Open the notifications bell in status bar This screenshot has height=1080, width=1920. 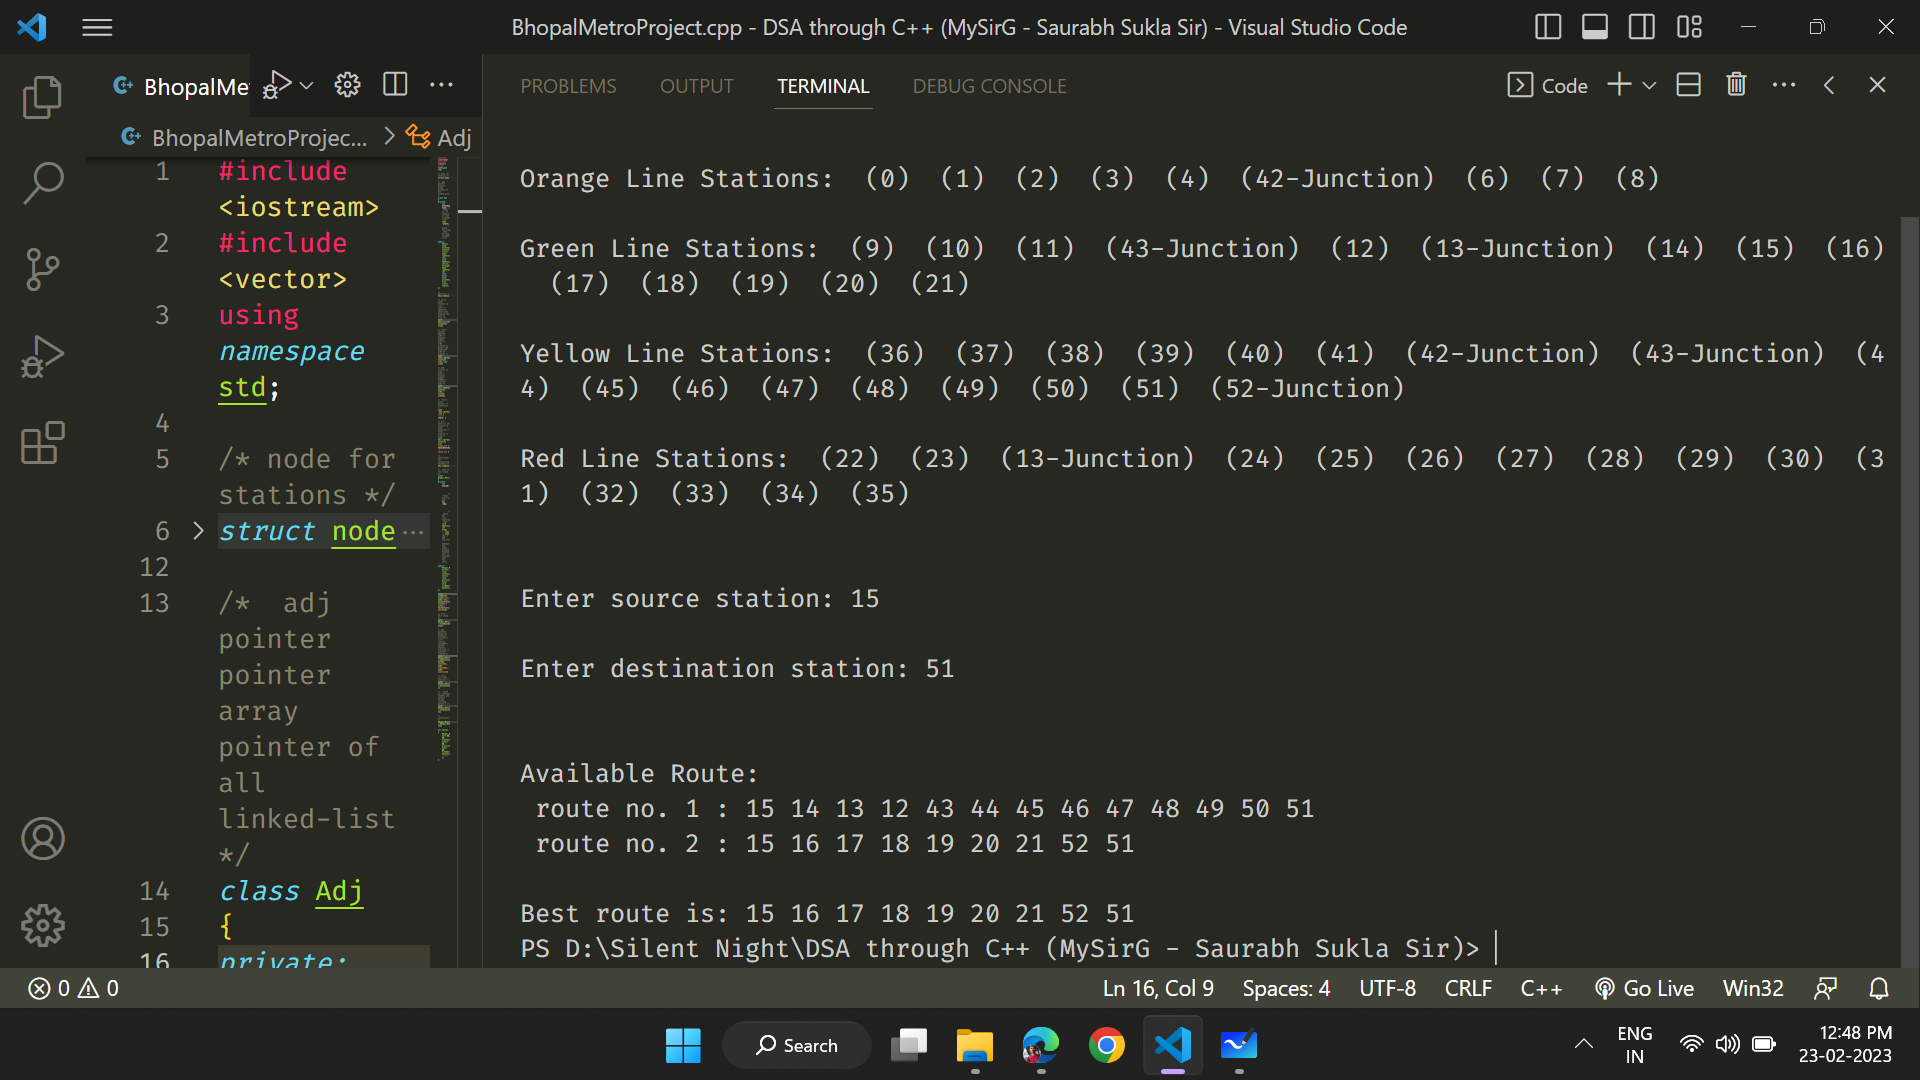[x=1879, y=989]
